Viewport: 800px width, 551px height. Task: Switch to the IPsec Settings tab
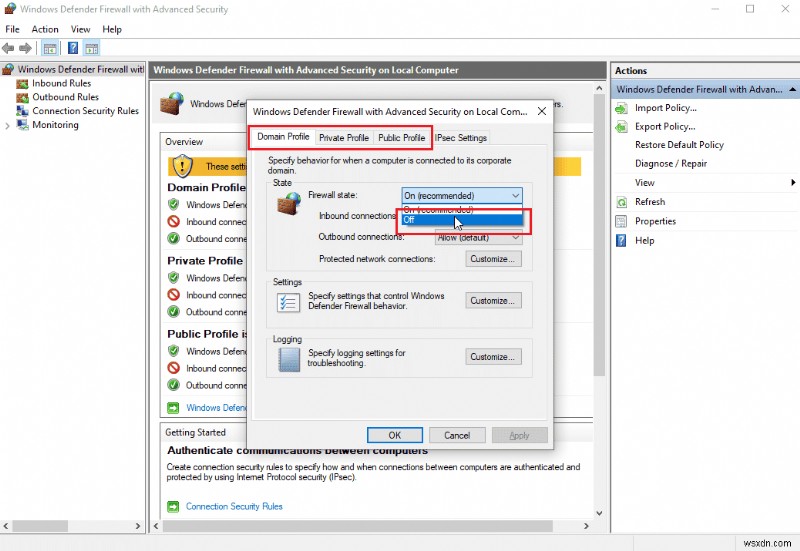[x=461, y=138]
